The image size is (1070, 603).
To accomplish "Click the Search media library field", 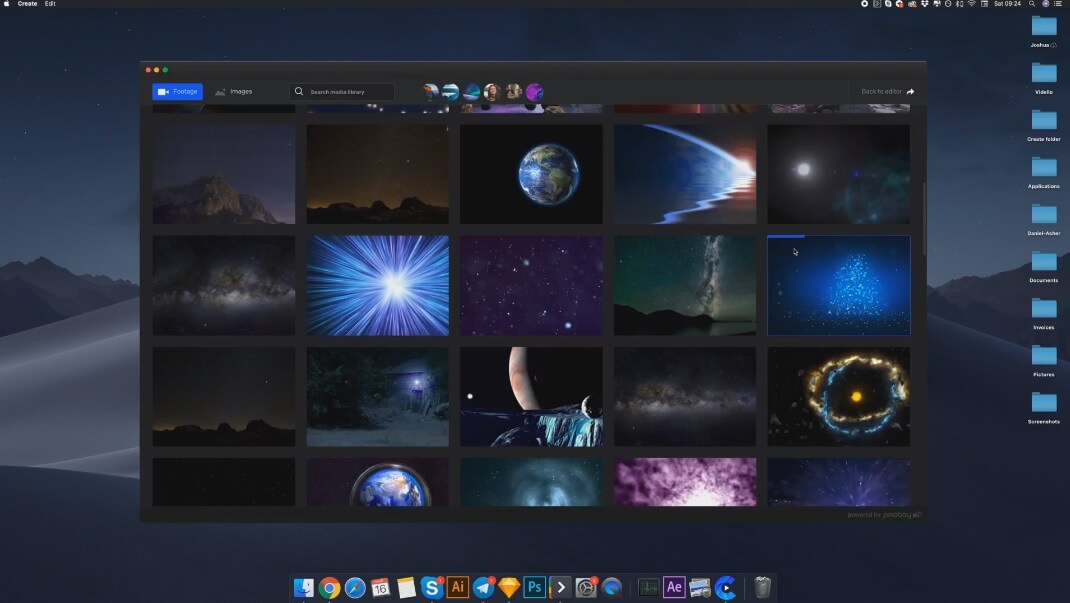I will (x=342, y=91).
